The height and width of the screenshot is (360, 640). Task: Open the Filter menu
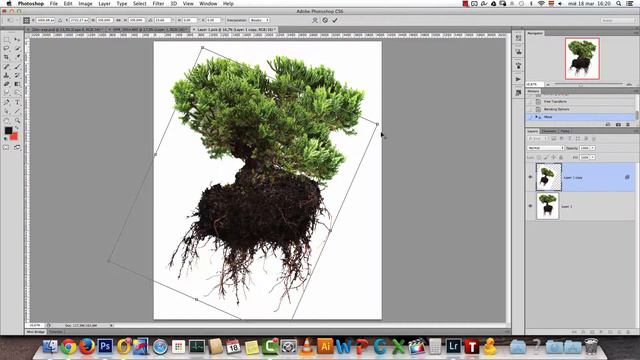(158, 4)
